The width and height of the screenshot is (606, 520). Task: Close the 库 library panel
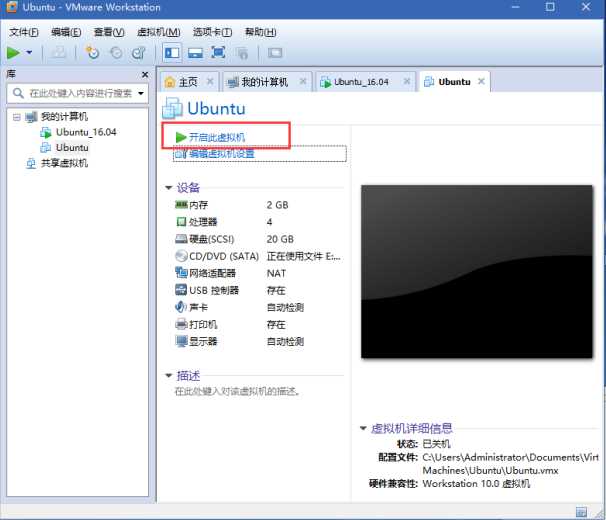pos(145,74)
